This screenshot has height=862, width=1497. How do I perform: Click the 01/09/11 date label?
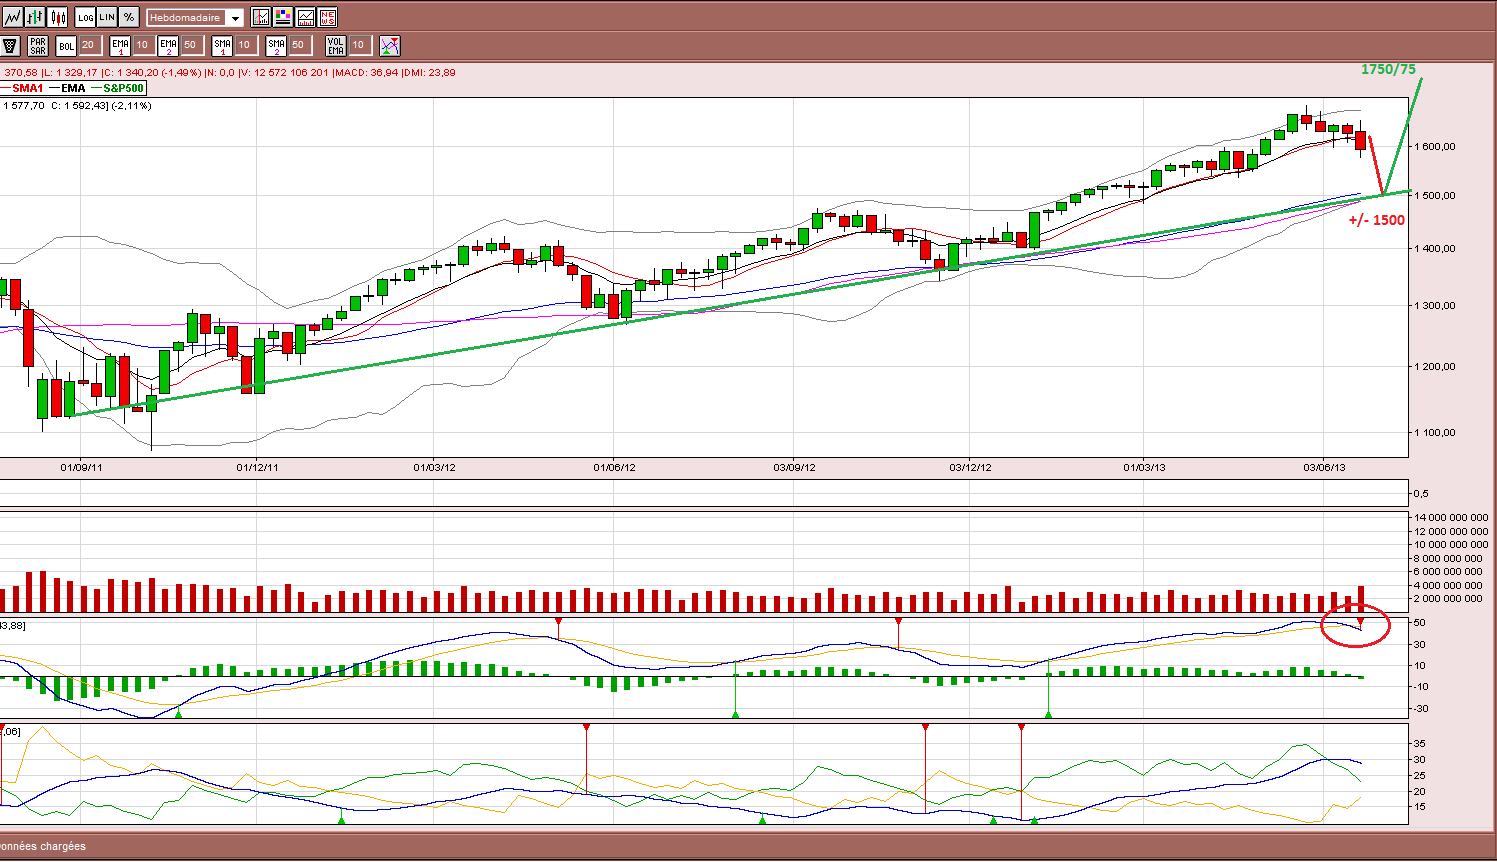pyautogui.click(x=81, y=467)
